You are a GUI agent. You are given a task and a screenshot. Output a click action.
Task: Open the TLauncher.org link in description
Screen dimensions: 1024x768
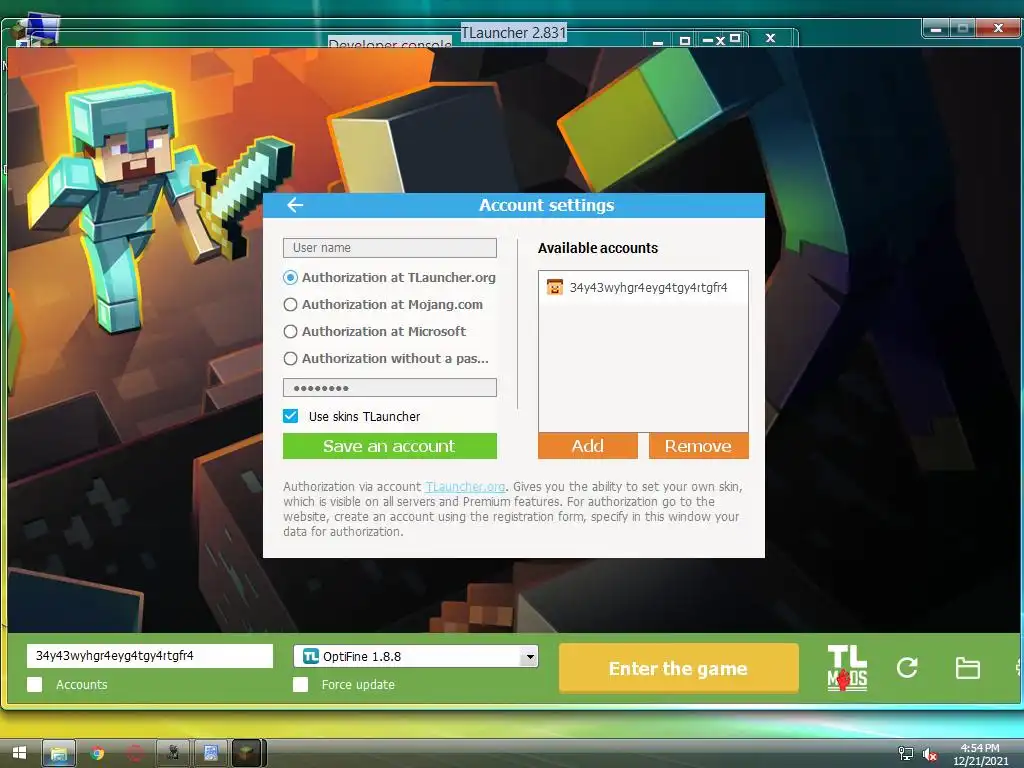pos(465,487)
